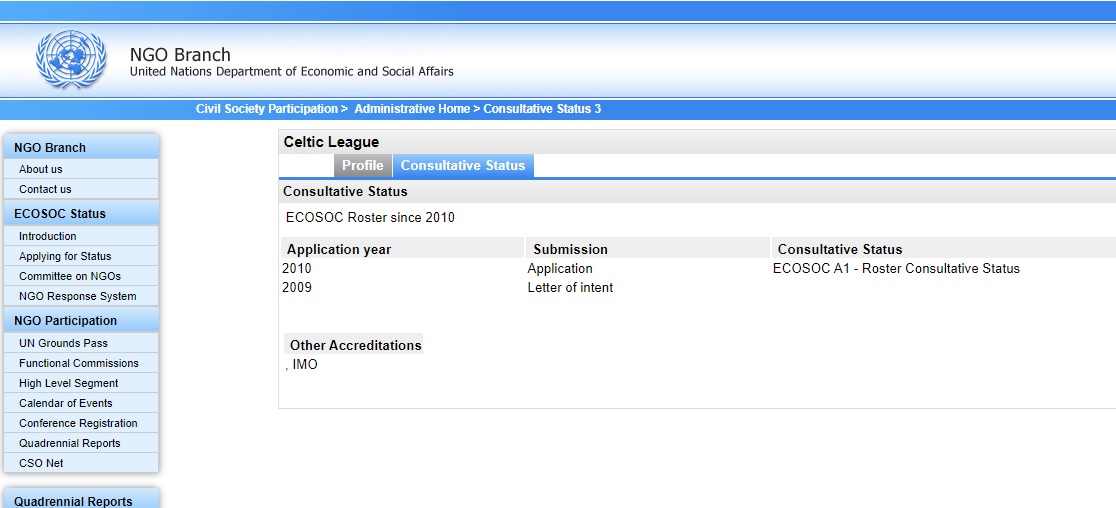Click the 'Letter of intent' cell
Image resolution: width=1116 pixels, height=508 pixels.
570,287
